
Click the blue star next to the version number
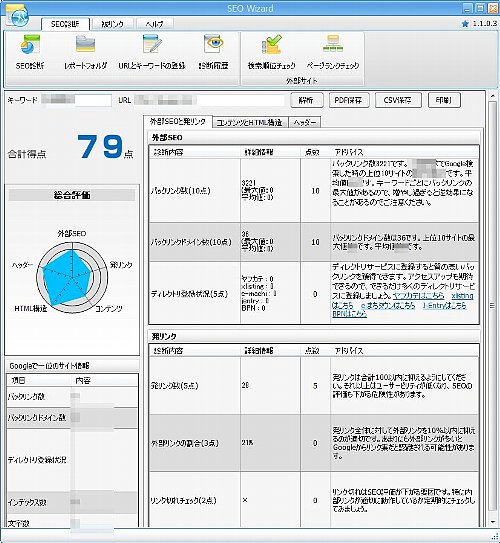coord(465,24)
